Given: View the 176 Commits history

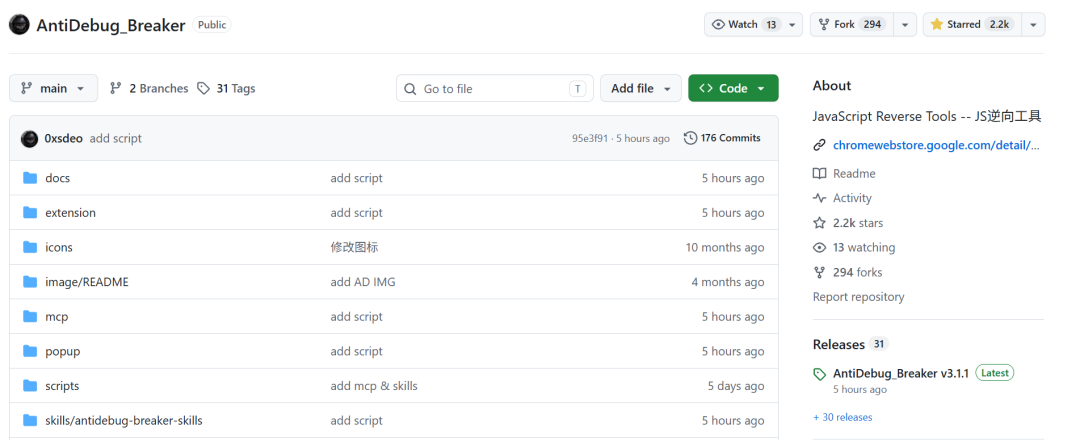Looking at the screenshot, I should (x=723, y=138).
